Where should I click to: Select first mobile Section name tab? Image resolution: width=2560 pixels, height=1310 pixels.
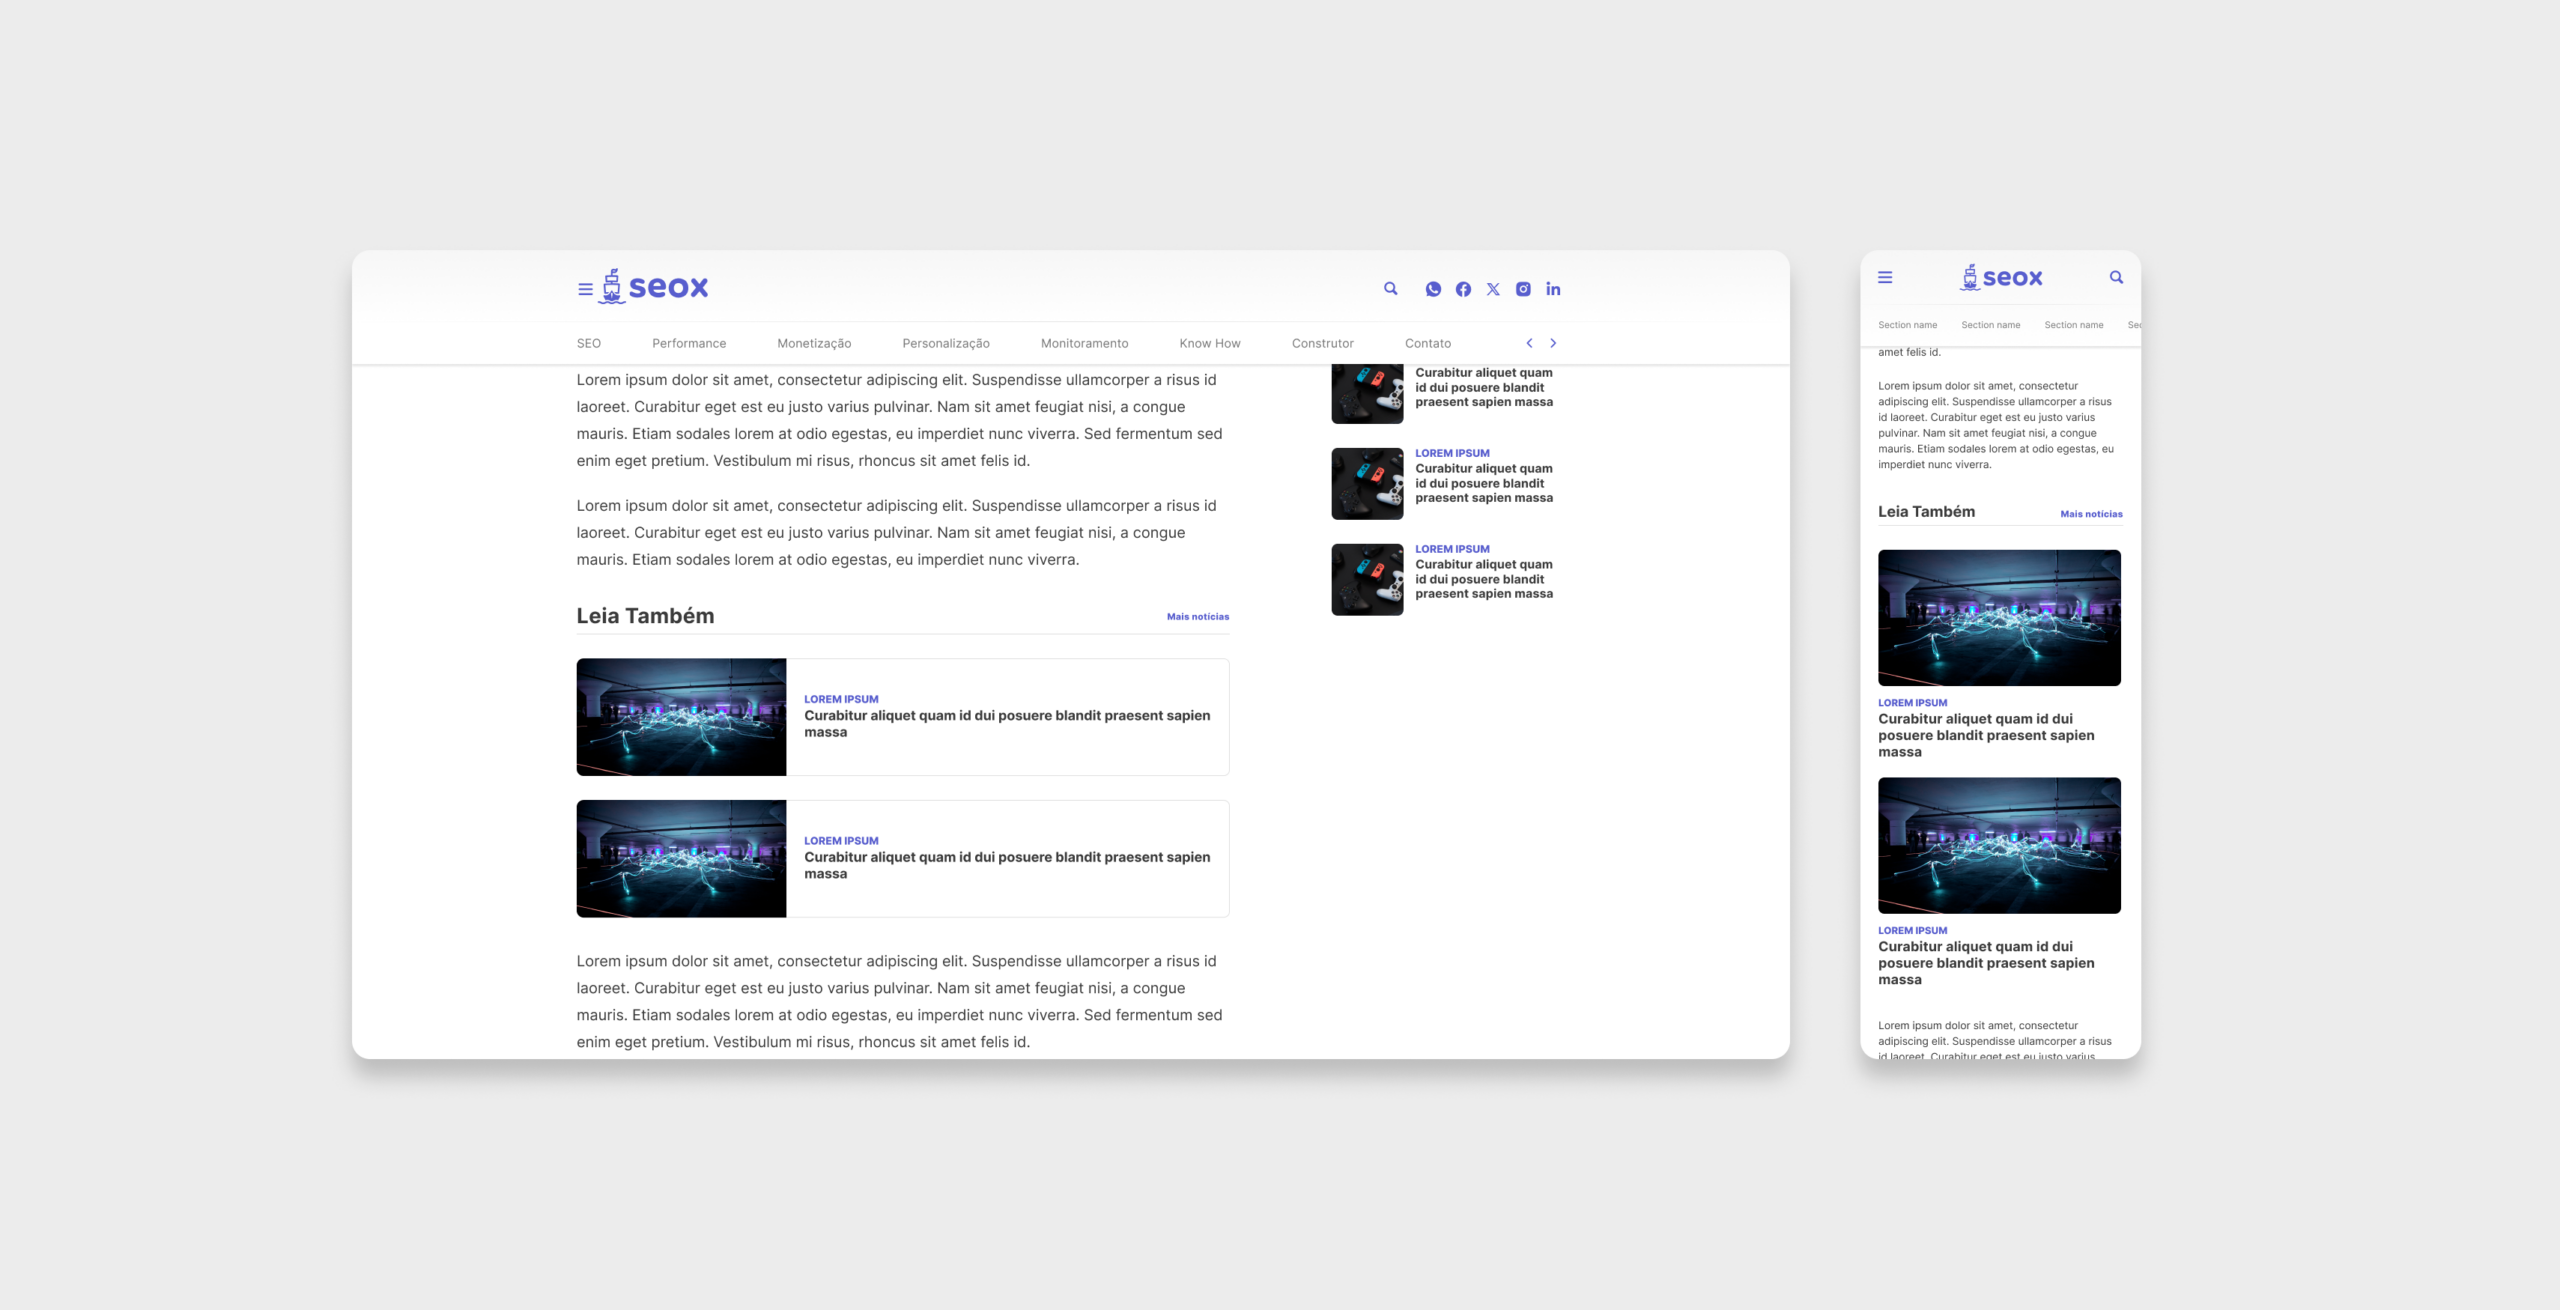click(1907, 325)
